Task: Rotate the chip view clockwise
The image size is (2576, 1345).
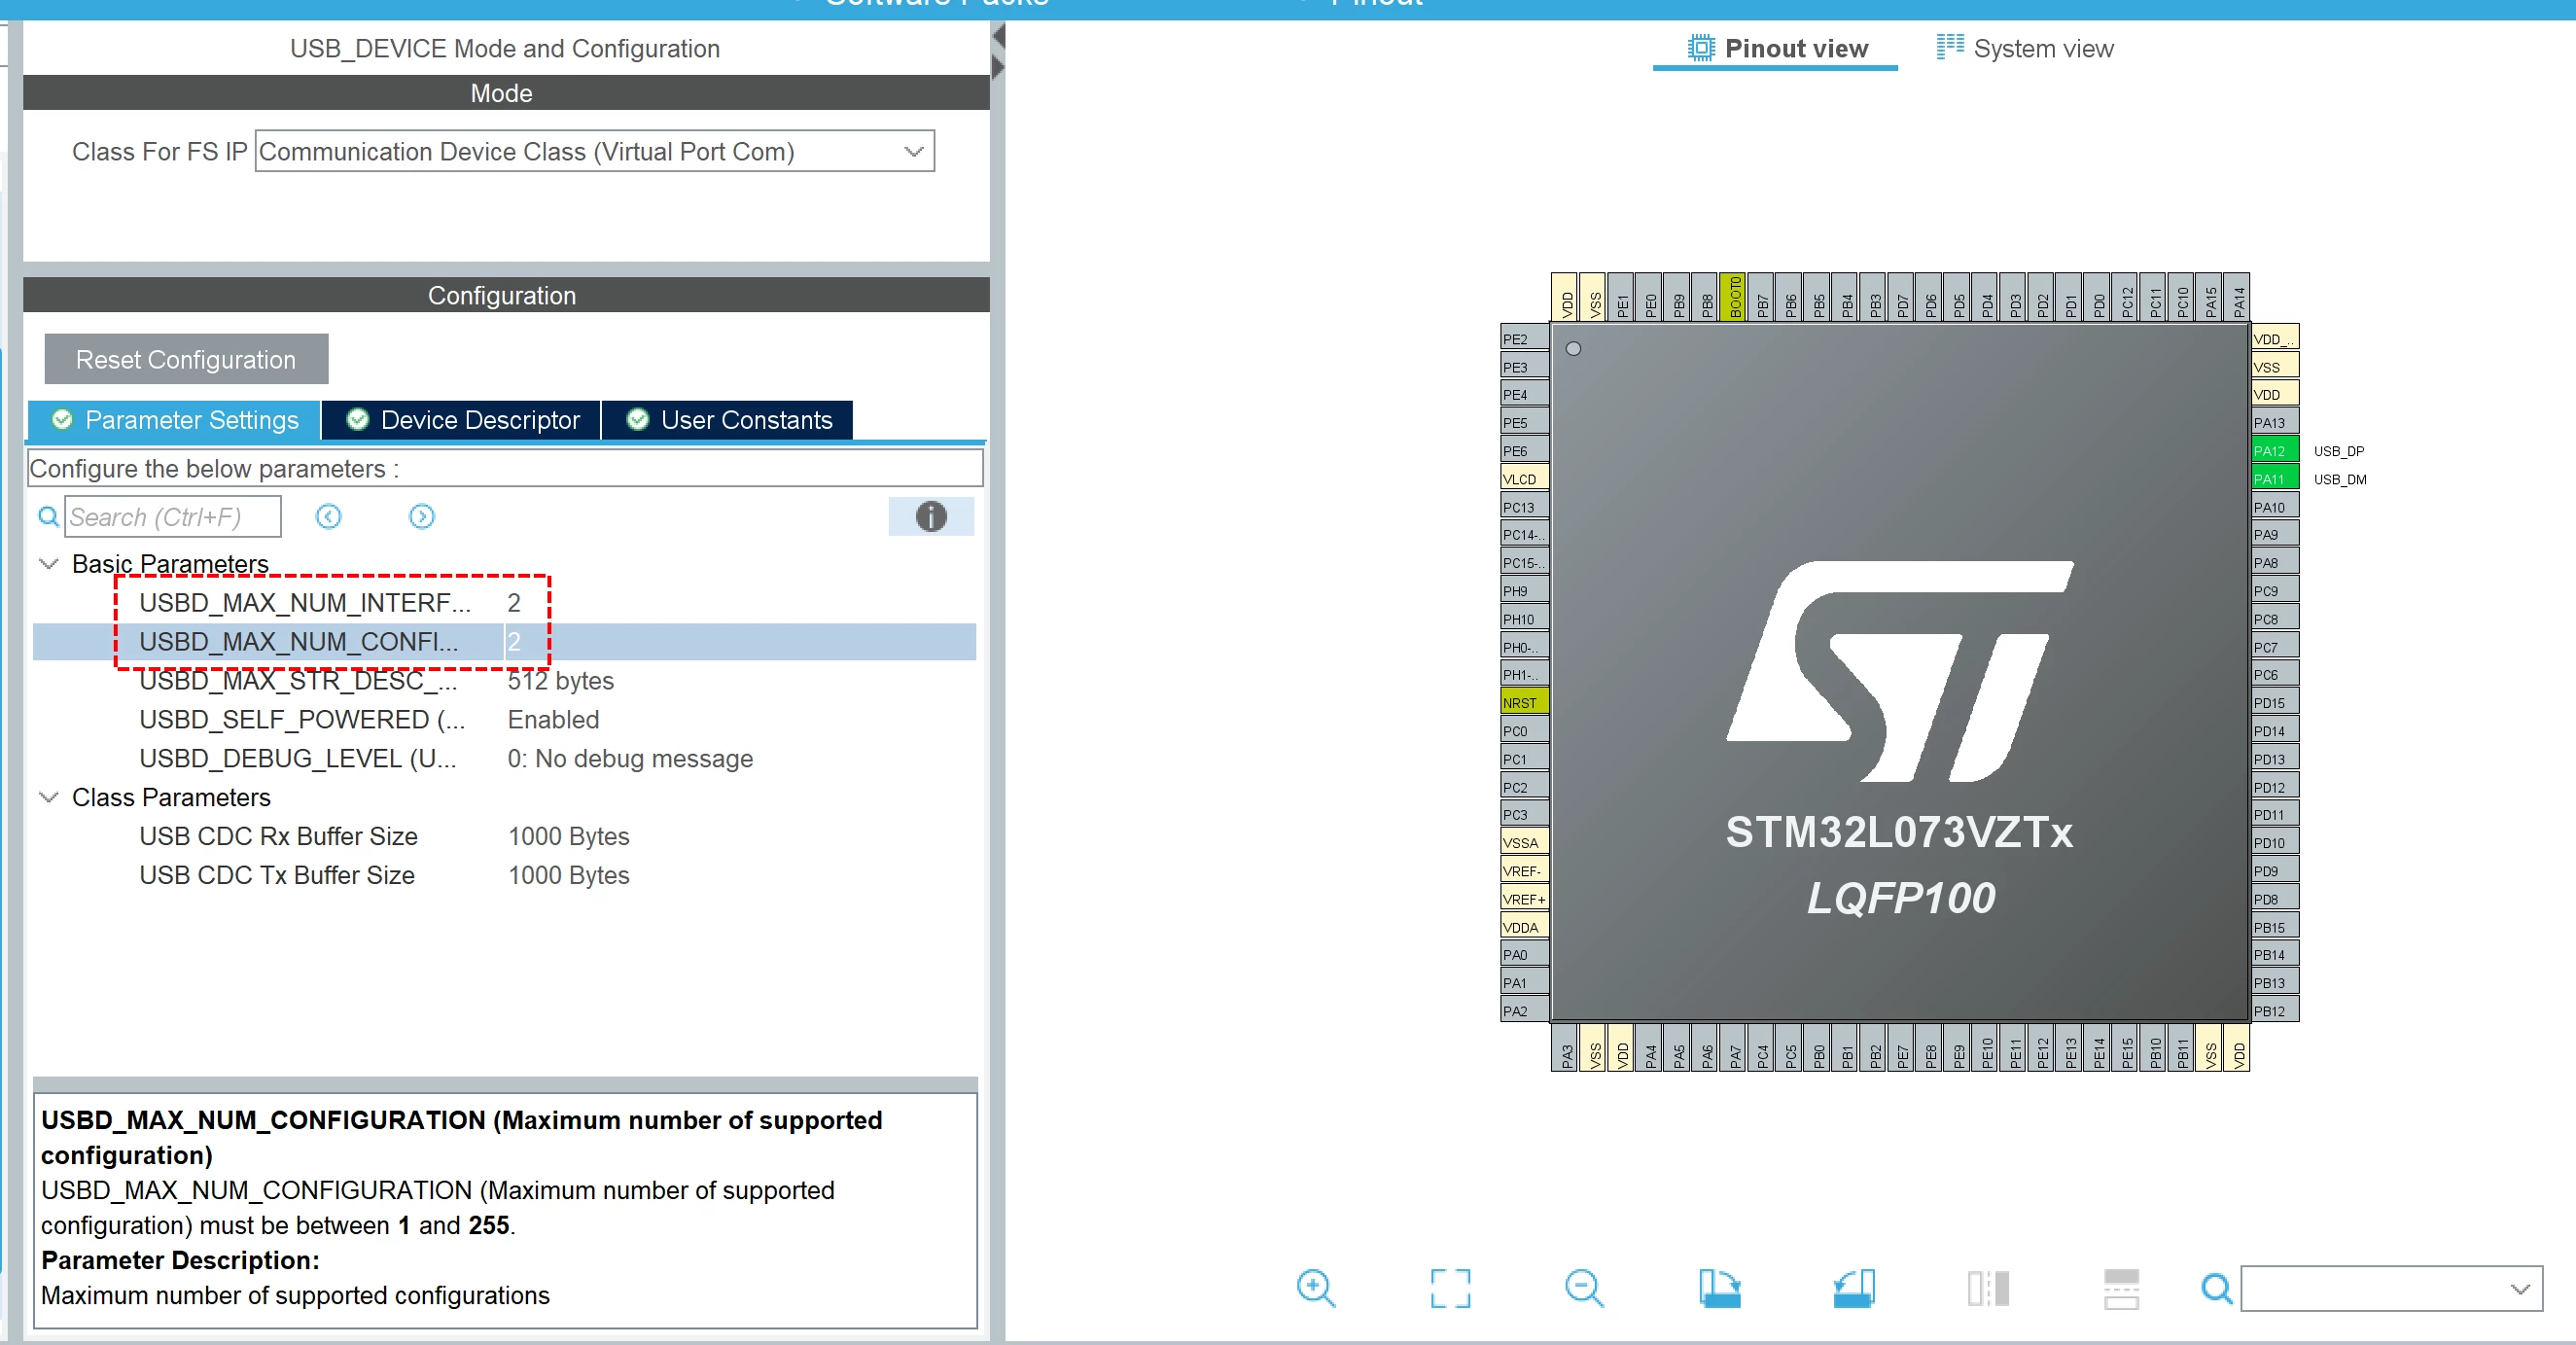Action: tap(1719, 1288)
